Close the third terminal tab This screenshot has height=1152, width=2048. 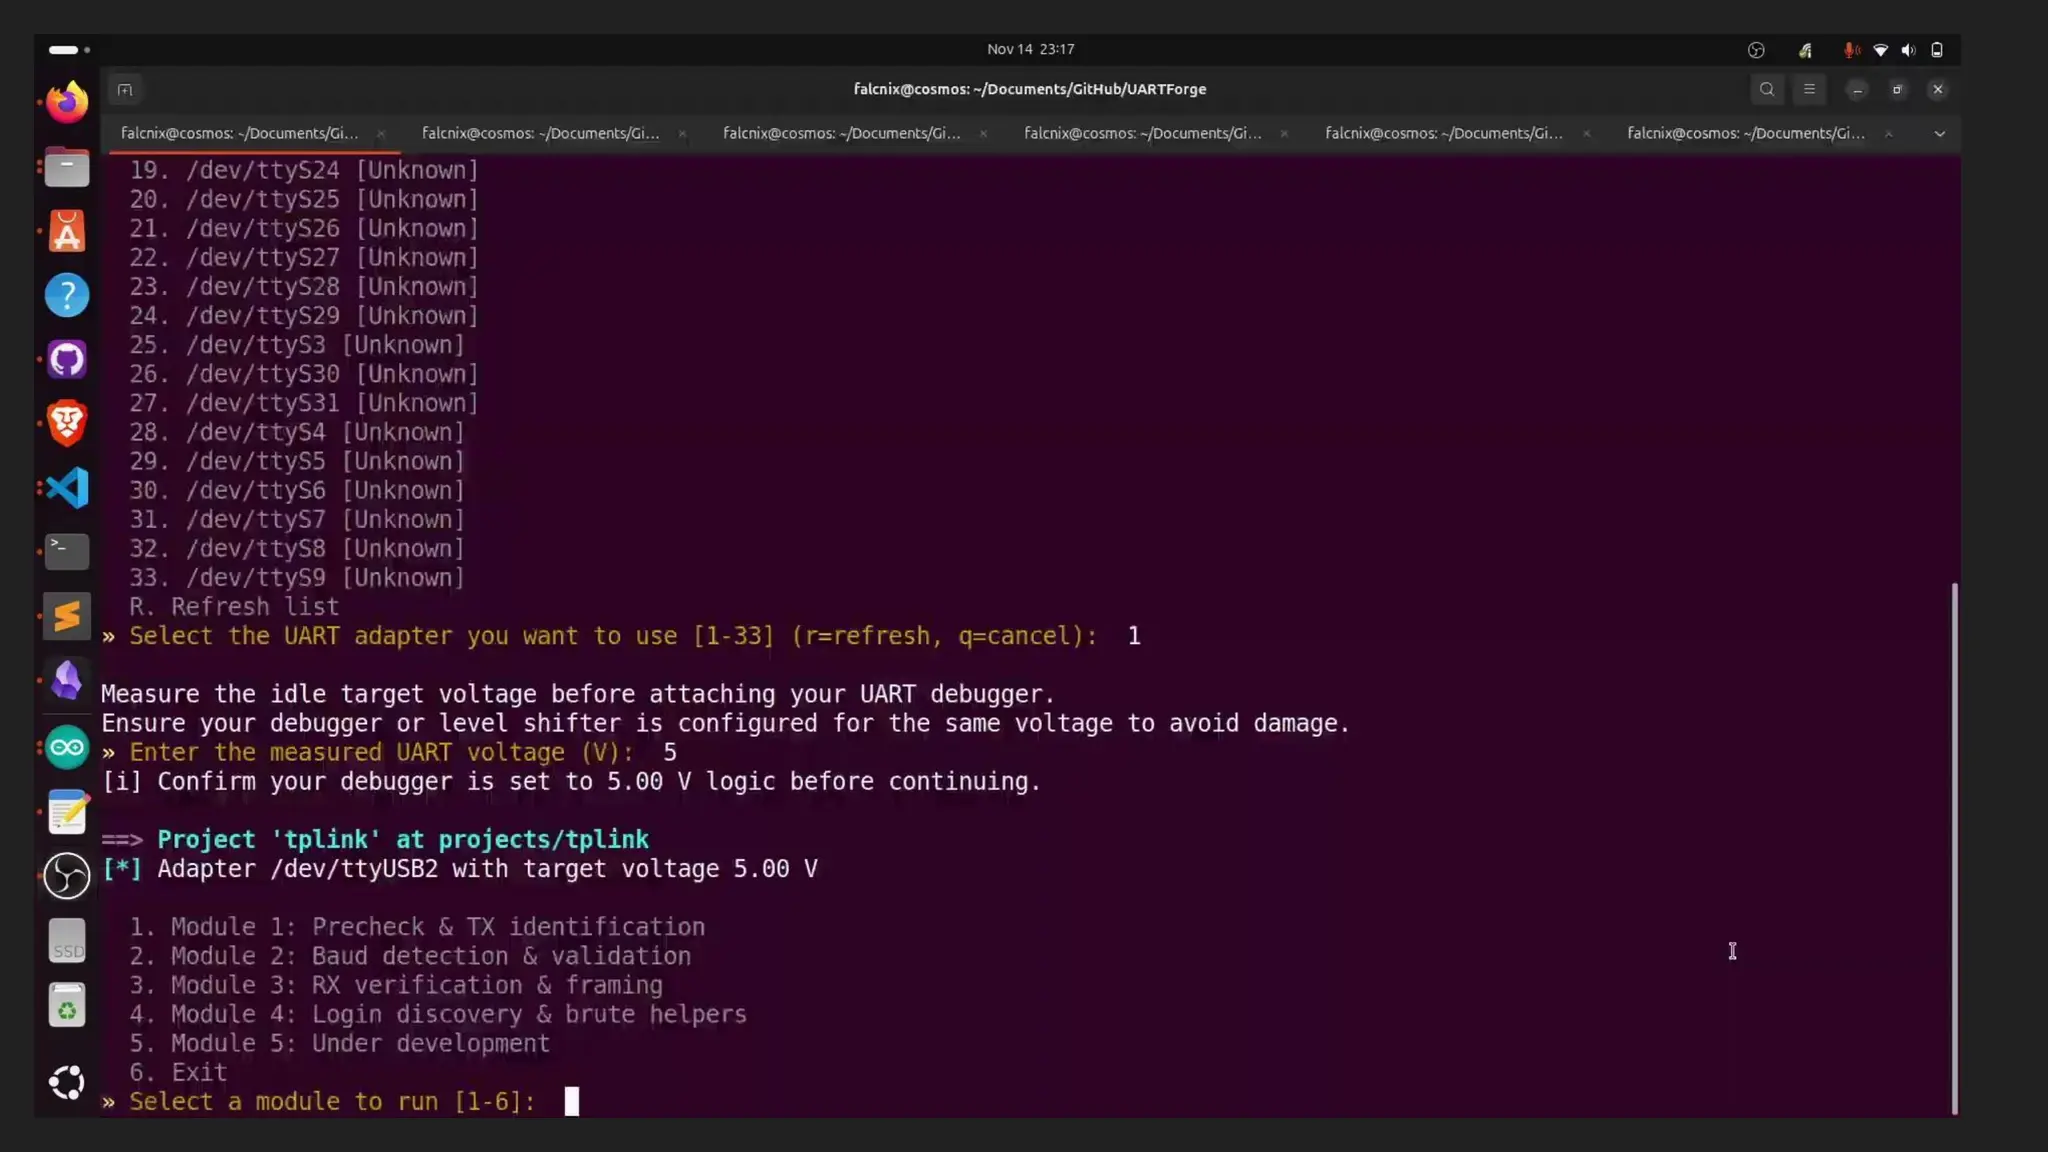click(983, 134)
